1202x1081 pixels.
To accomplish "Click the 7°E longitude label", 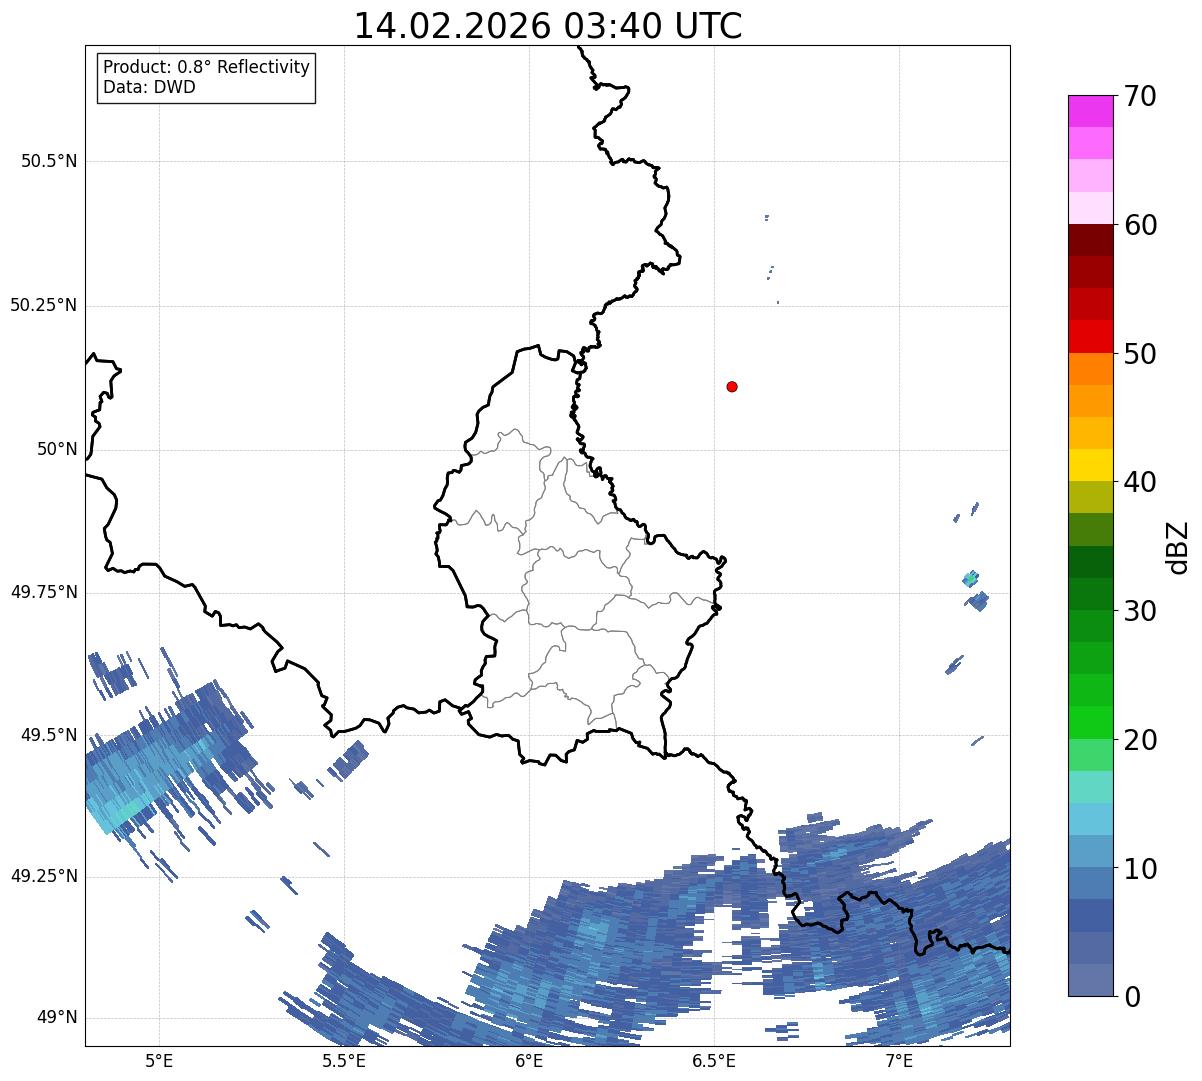I will [899, 1060].
